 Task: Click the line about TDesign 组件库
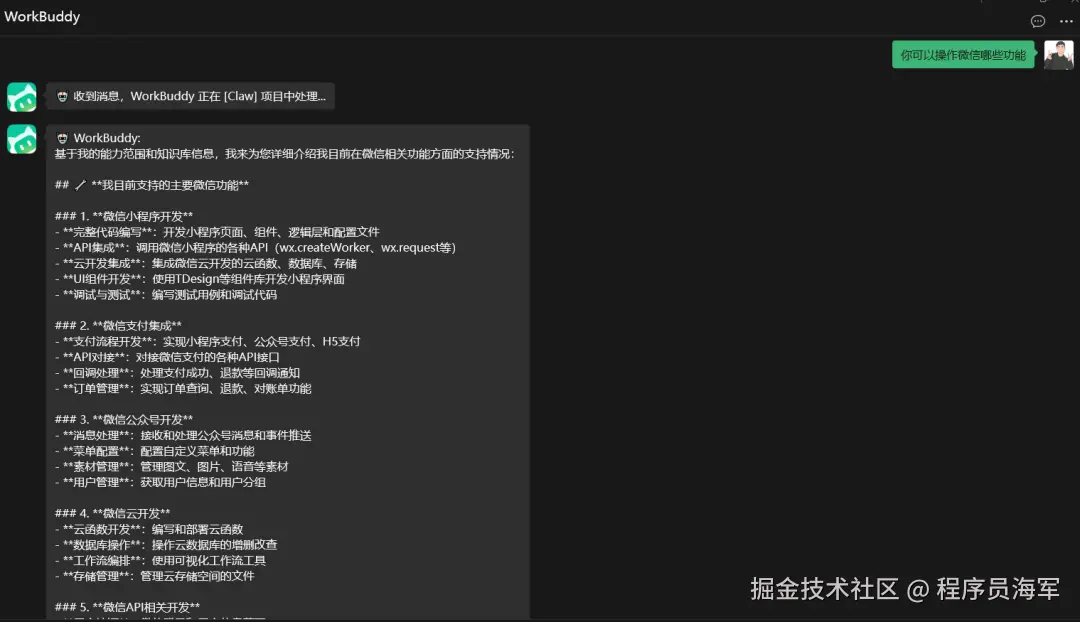coord(200,279)
